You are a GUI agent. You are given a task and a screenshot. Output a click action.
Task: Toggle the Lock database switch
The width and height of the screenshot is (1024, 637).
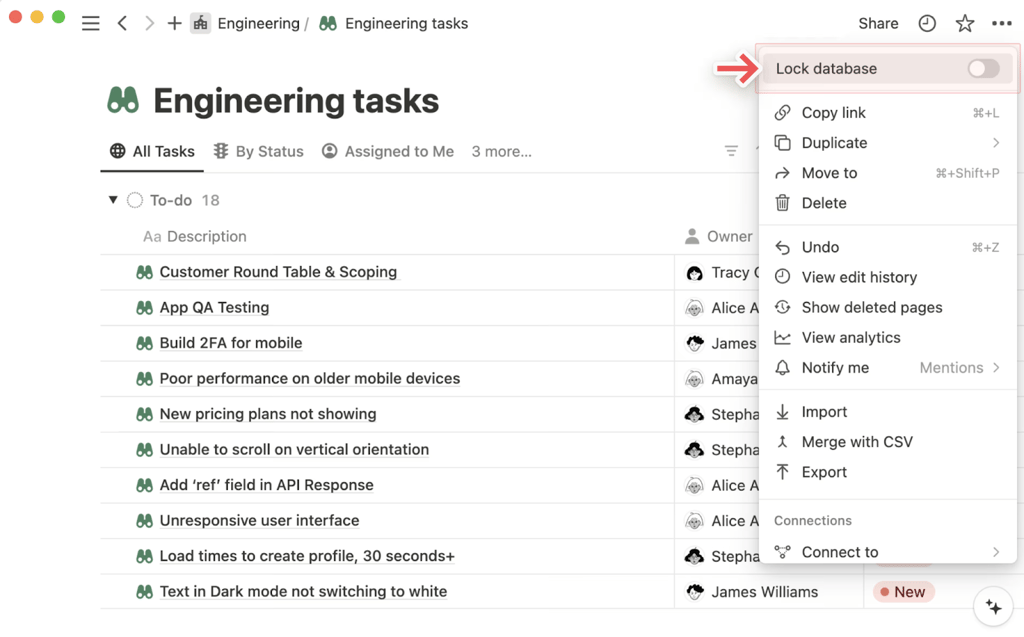point(983,68)
